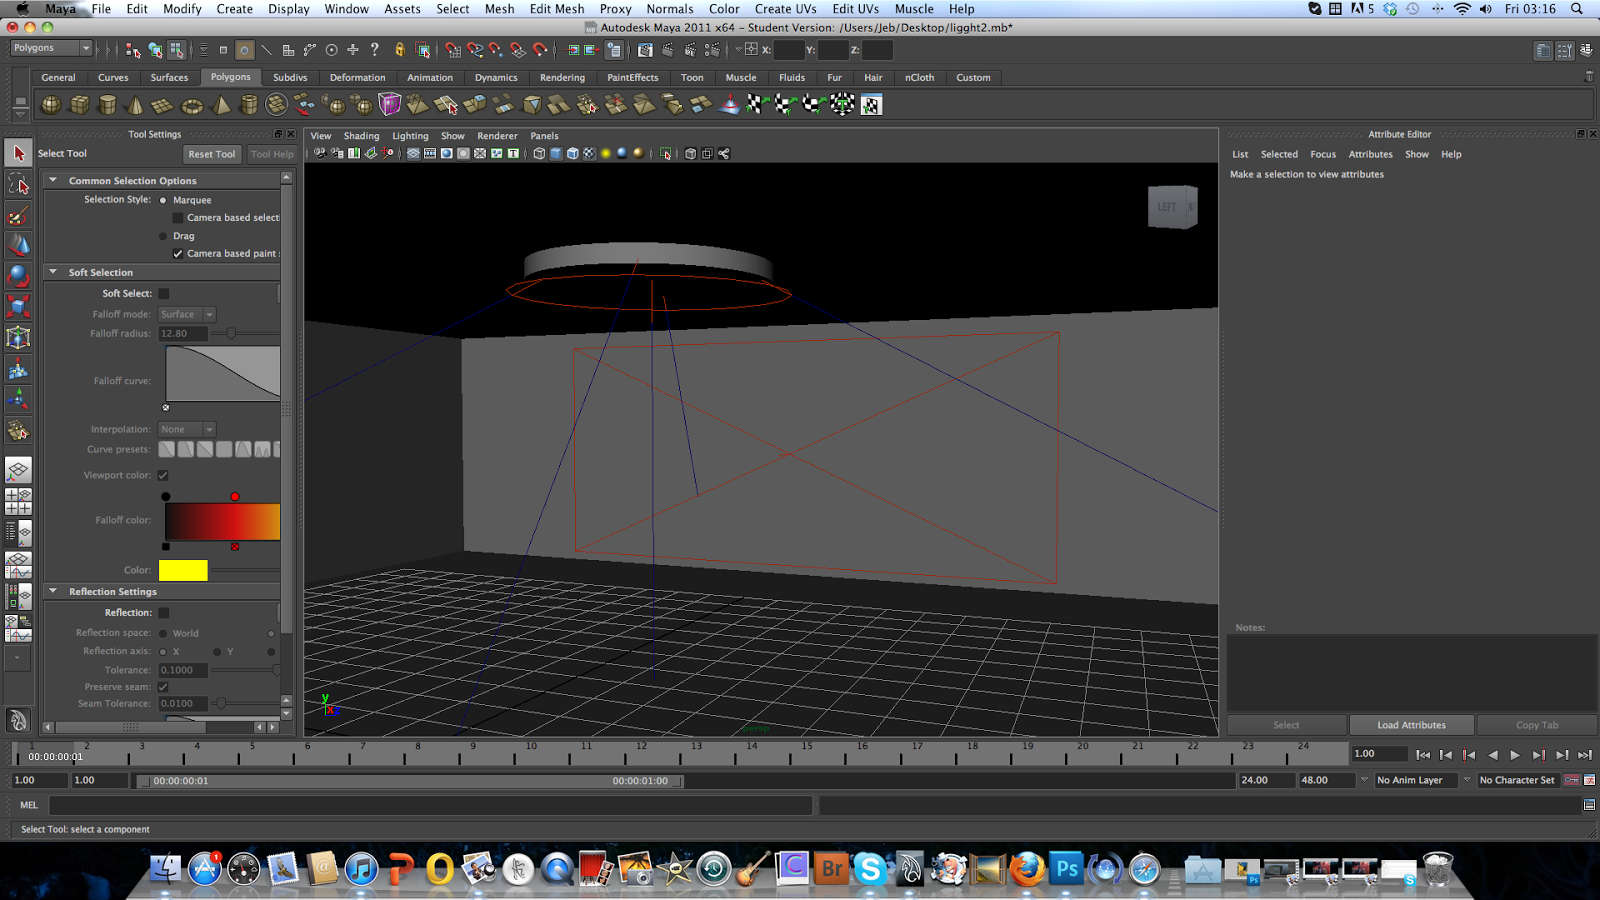Select the Polygon Sphere tool on the shelf
1600x900 pixels.
click(51, 103)
